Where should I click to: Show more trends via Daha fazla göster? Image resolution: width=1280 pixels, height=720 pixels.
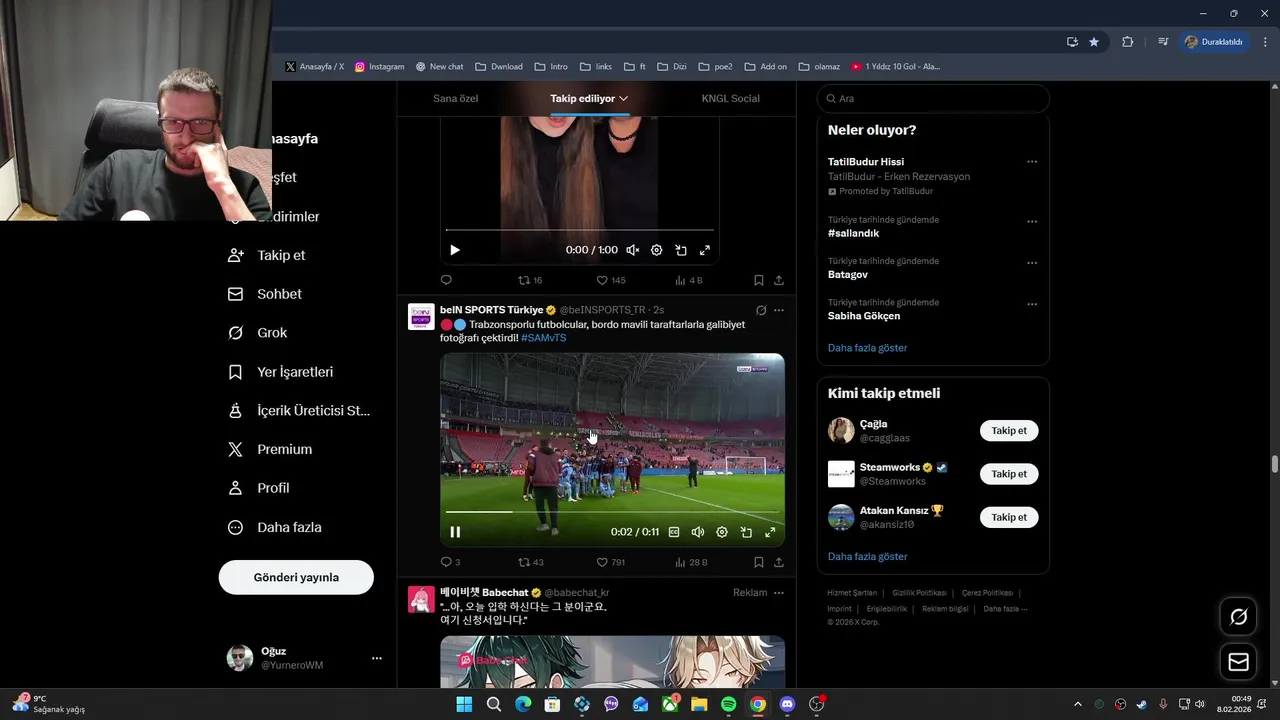[x=868, y=348]
